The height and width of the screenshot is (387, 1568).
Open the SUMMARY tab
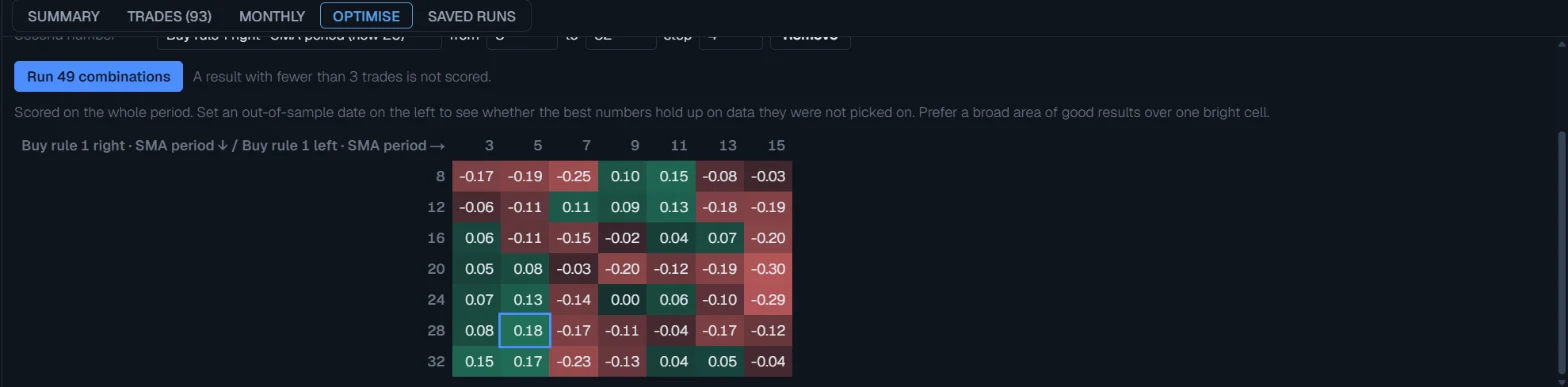point(63,17)
